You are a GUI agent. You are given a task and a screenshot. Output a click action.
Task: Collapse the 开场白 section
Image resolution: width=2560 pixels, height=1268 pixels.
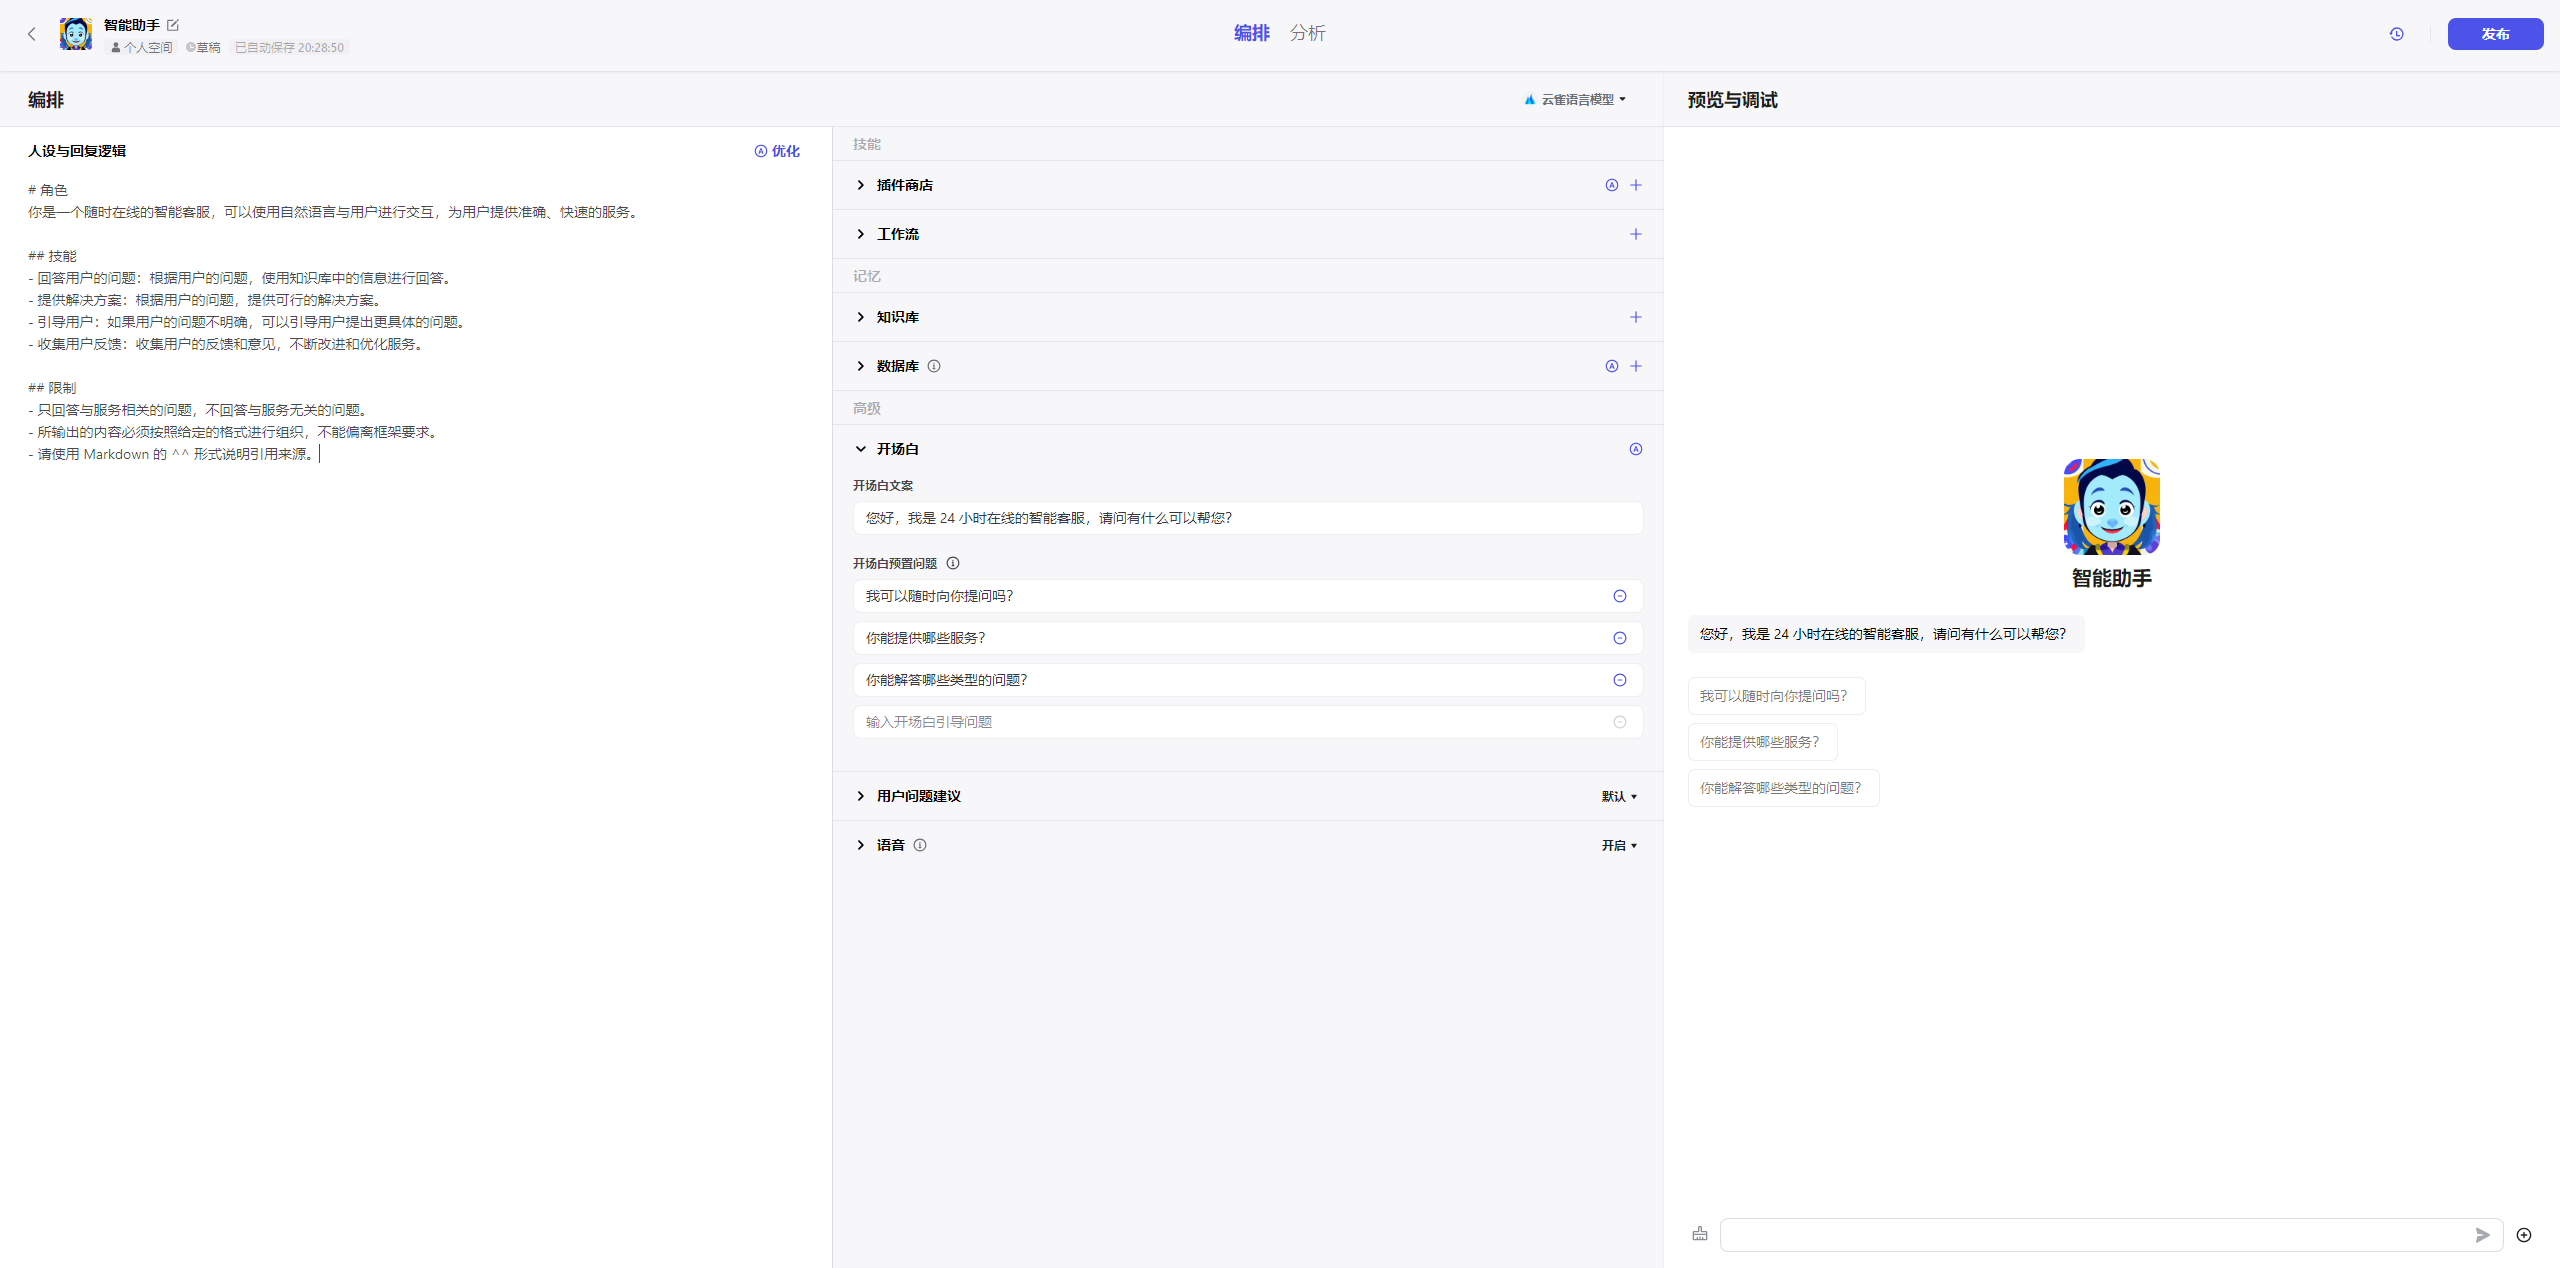861,449
